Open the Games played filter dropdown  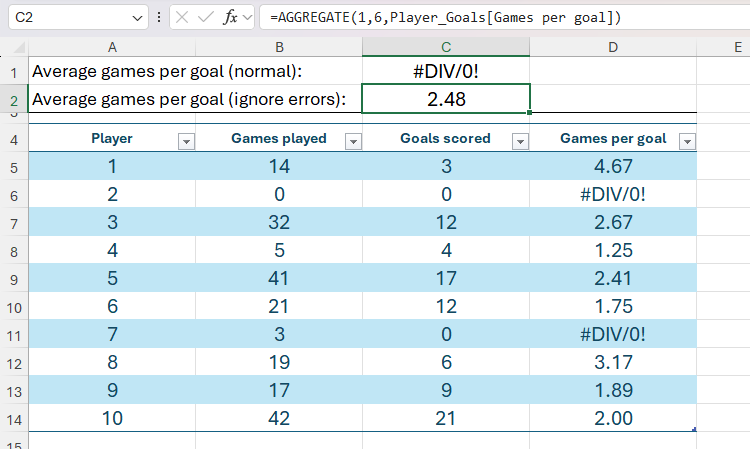(352, 142)
